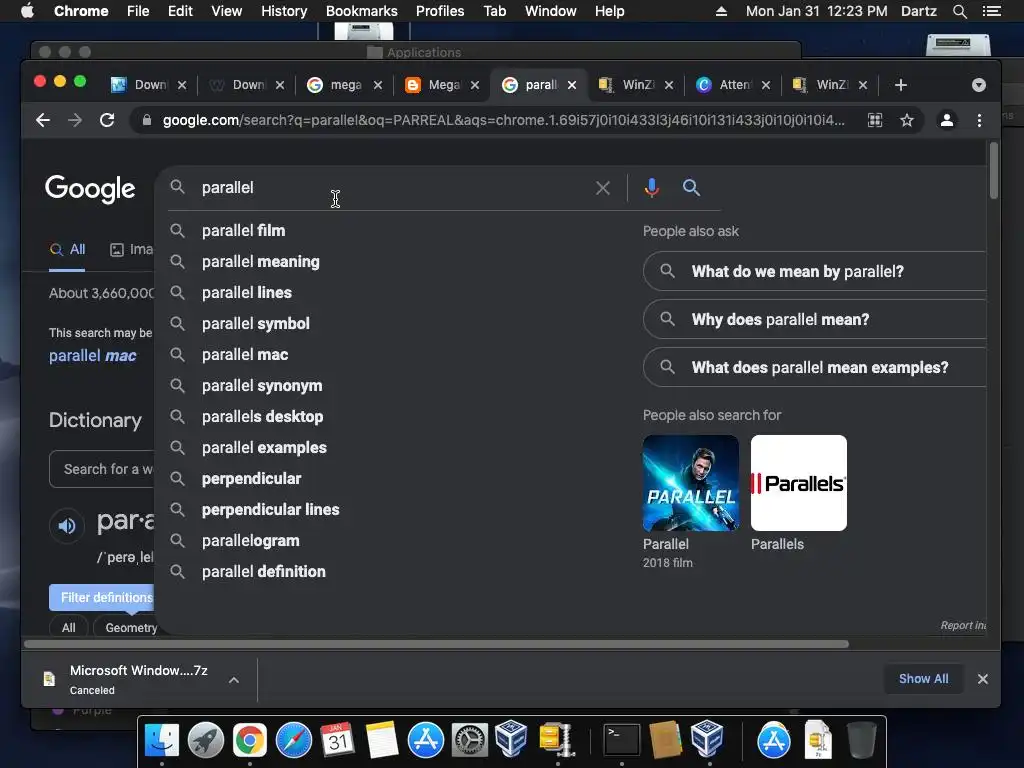The height and width of the screenshot is (768, 1024).
Task: Click the eject icon in menu bar
Action: pos(721,11)
